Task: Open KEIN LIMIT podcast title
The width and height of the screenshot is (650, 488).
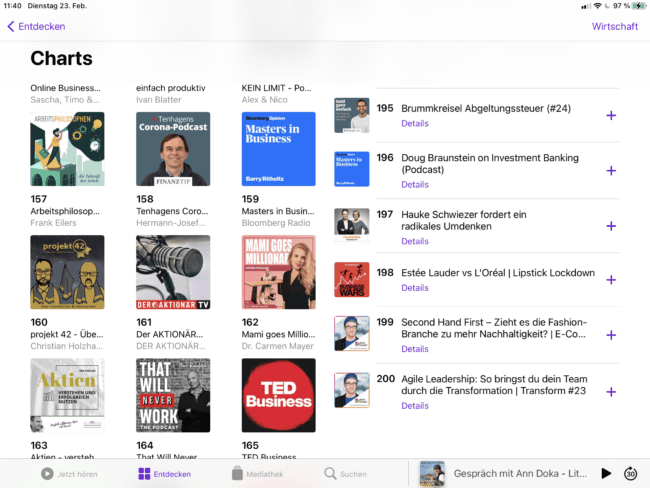Action: pyautogui.click(x=276, y=88)
